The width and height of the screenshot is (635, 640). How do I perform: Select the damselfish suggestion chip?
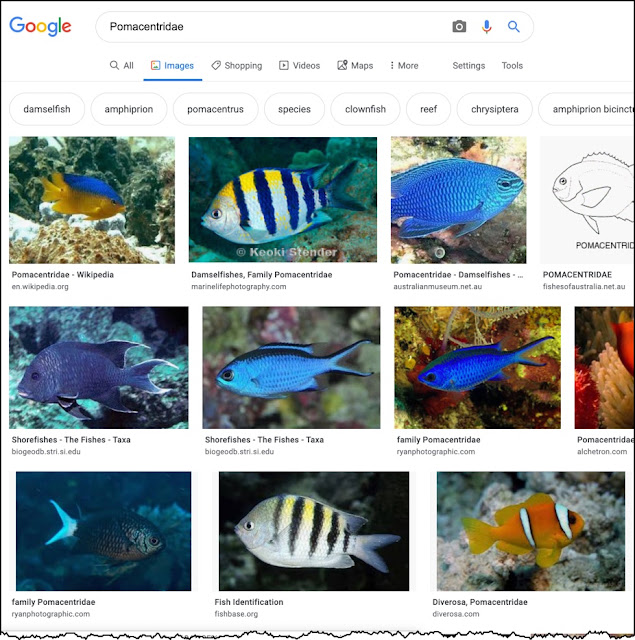tap(47, 109)
